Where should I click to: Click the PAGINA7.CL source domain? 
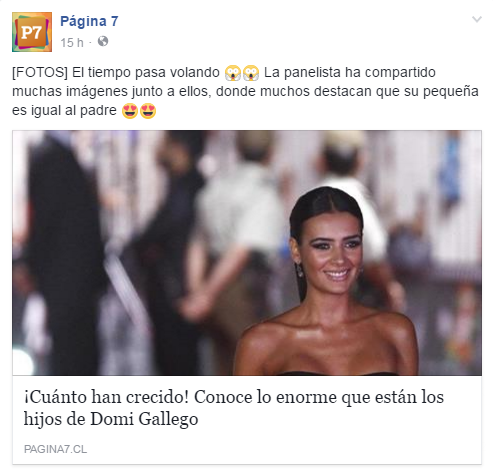coord(55,449)
